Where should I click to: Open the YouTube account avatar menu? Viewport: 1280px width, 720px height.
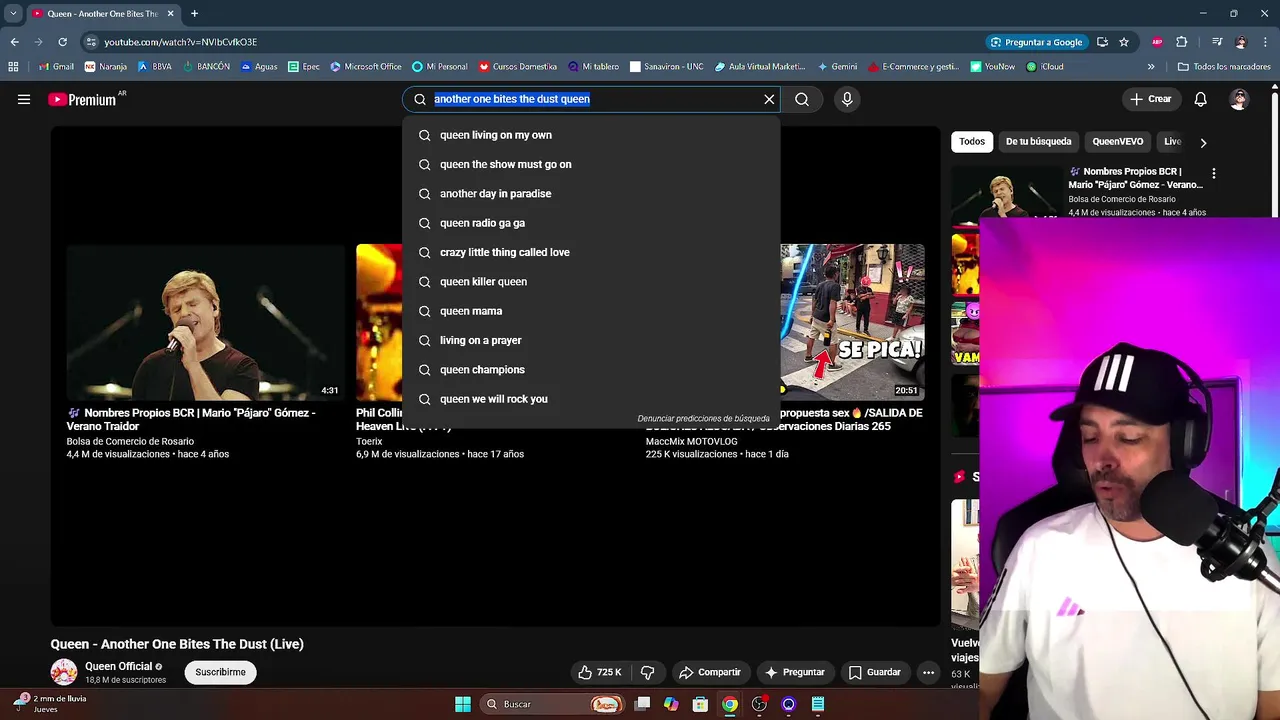1239,99
